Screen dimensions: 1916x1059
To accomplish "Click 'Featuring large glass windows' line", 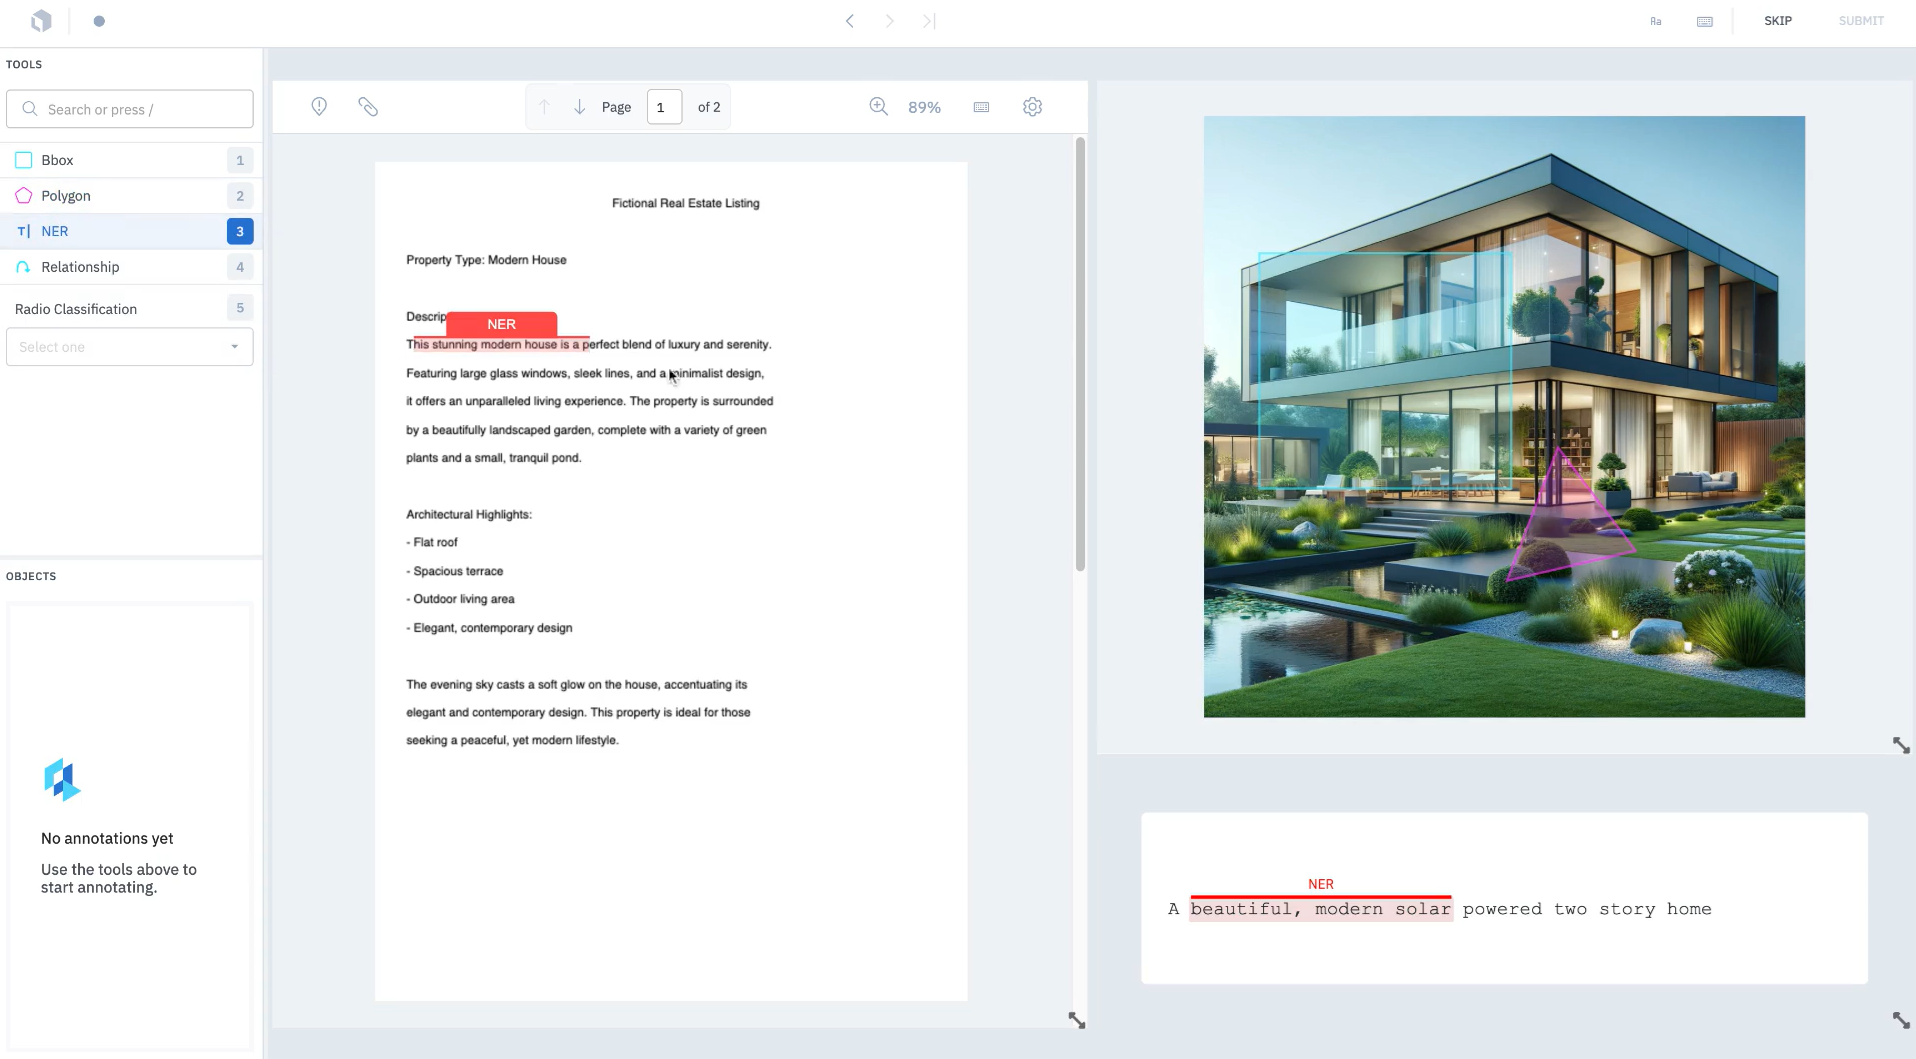I will [x=585, y=373].
